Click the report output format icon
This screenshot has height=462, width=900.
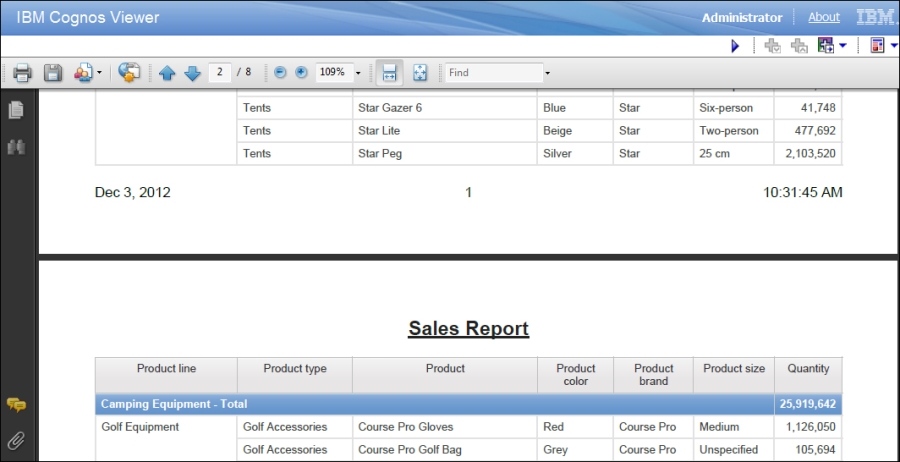878,46
